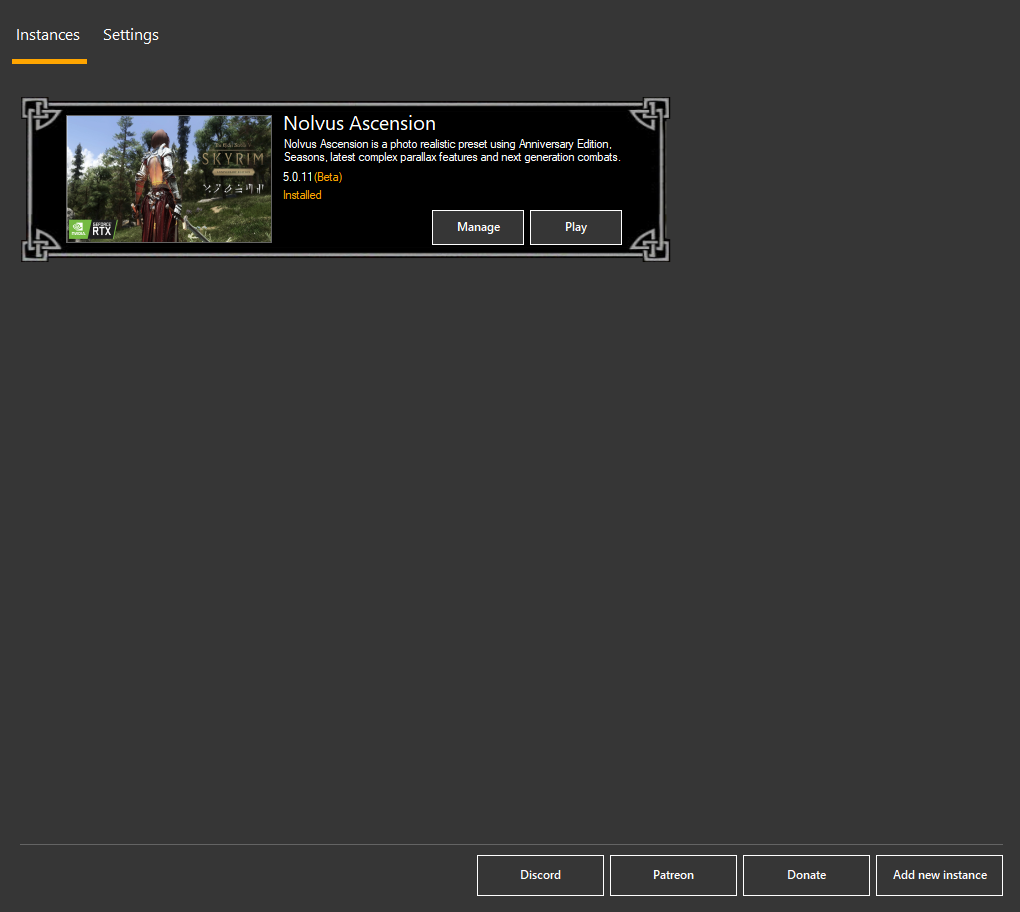Switch to the Instances tab
Screen dimensions: 1020x912
point(48,35)
